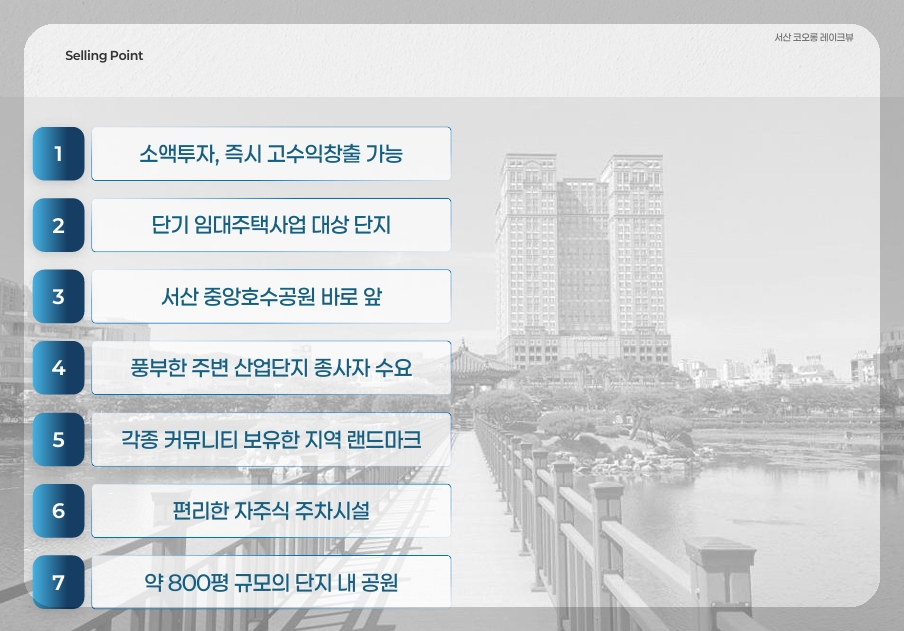
Task: Select the '단기 임대주택사업 대상 단지' box
Action: [271, 225]
